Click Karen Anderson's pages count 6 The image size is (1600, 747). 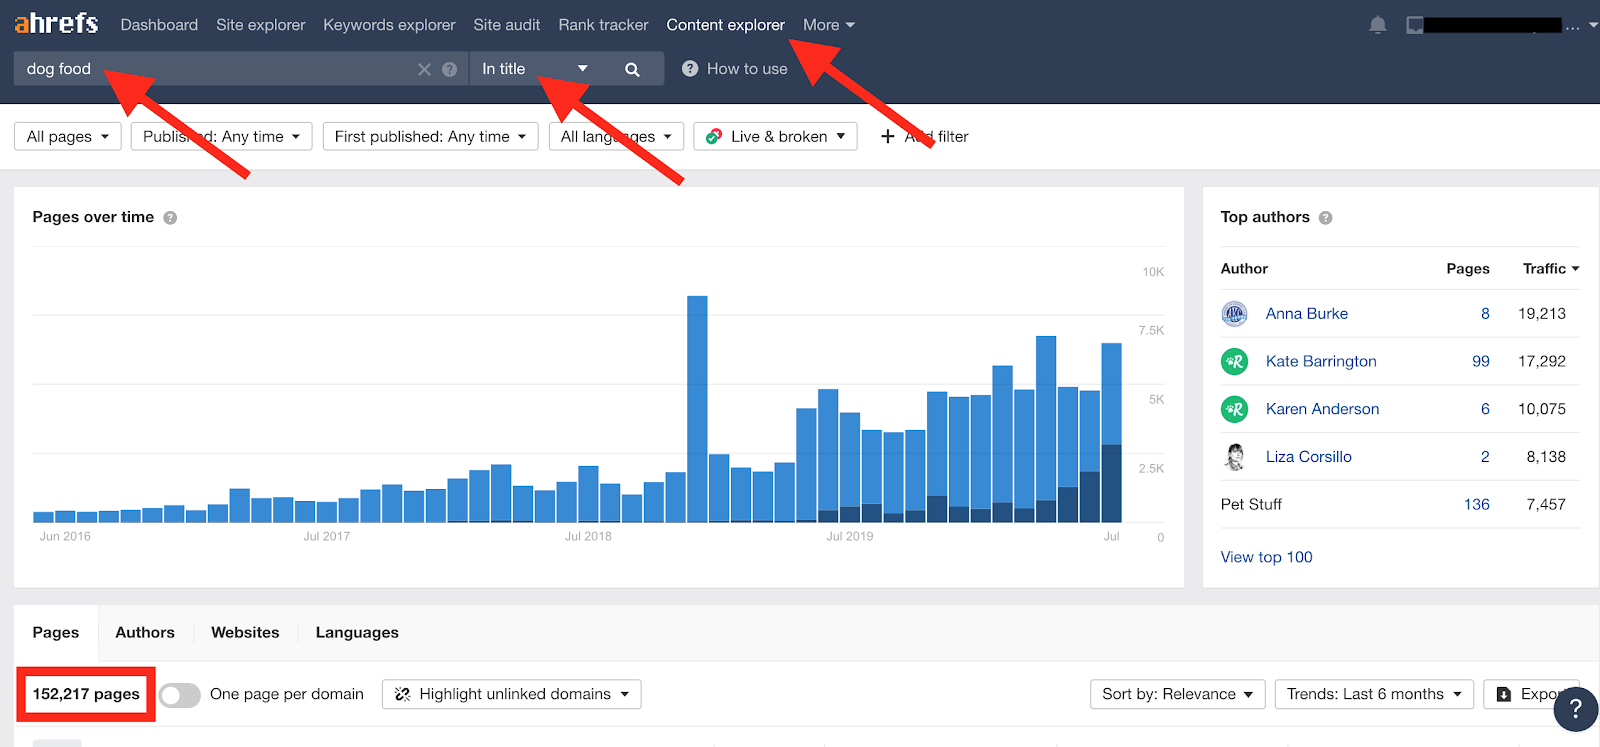click(1485, 409)
